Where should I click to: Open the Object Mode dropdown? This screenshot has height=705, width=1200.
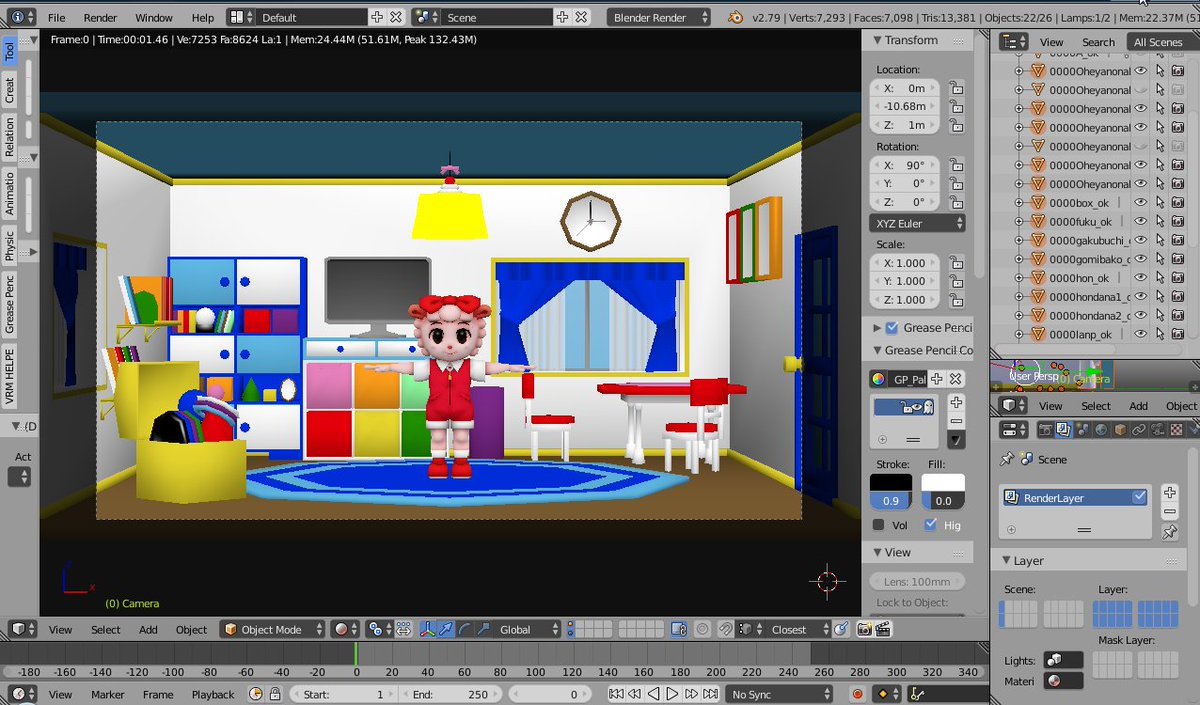(273, 629)
